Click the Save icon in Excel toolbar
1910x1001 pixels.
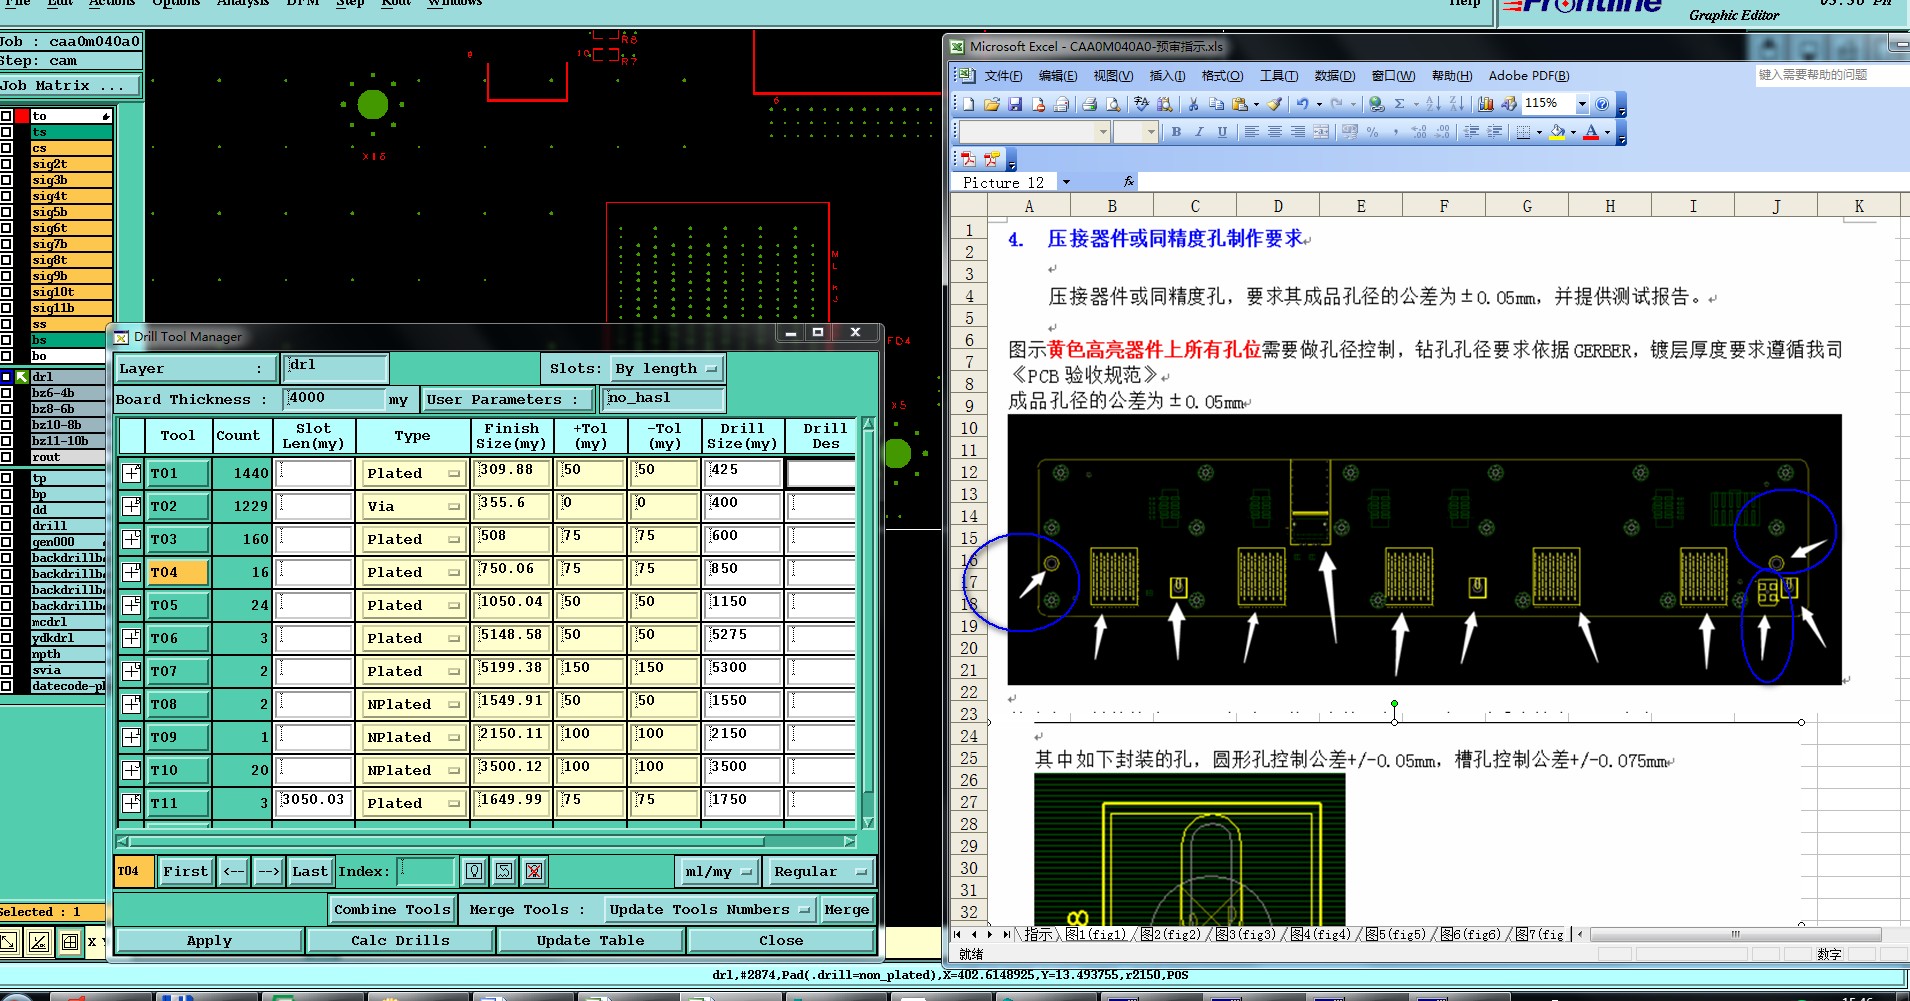pos(1015,104)
